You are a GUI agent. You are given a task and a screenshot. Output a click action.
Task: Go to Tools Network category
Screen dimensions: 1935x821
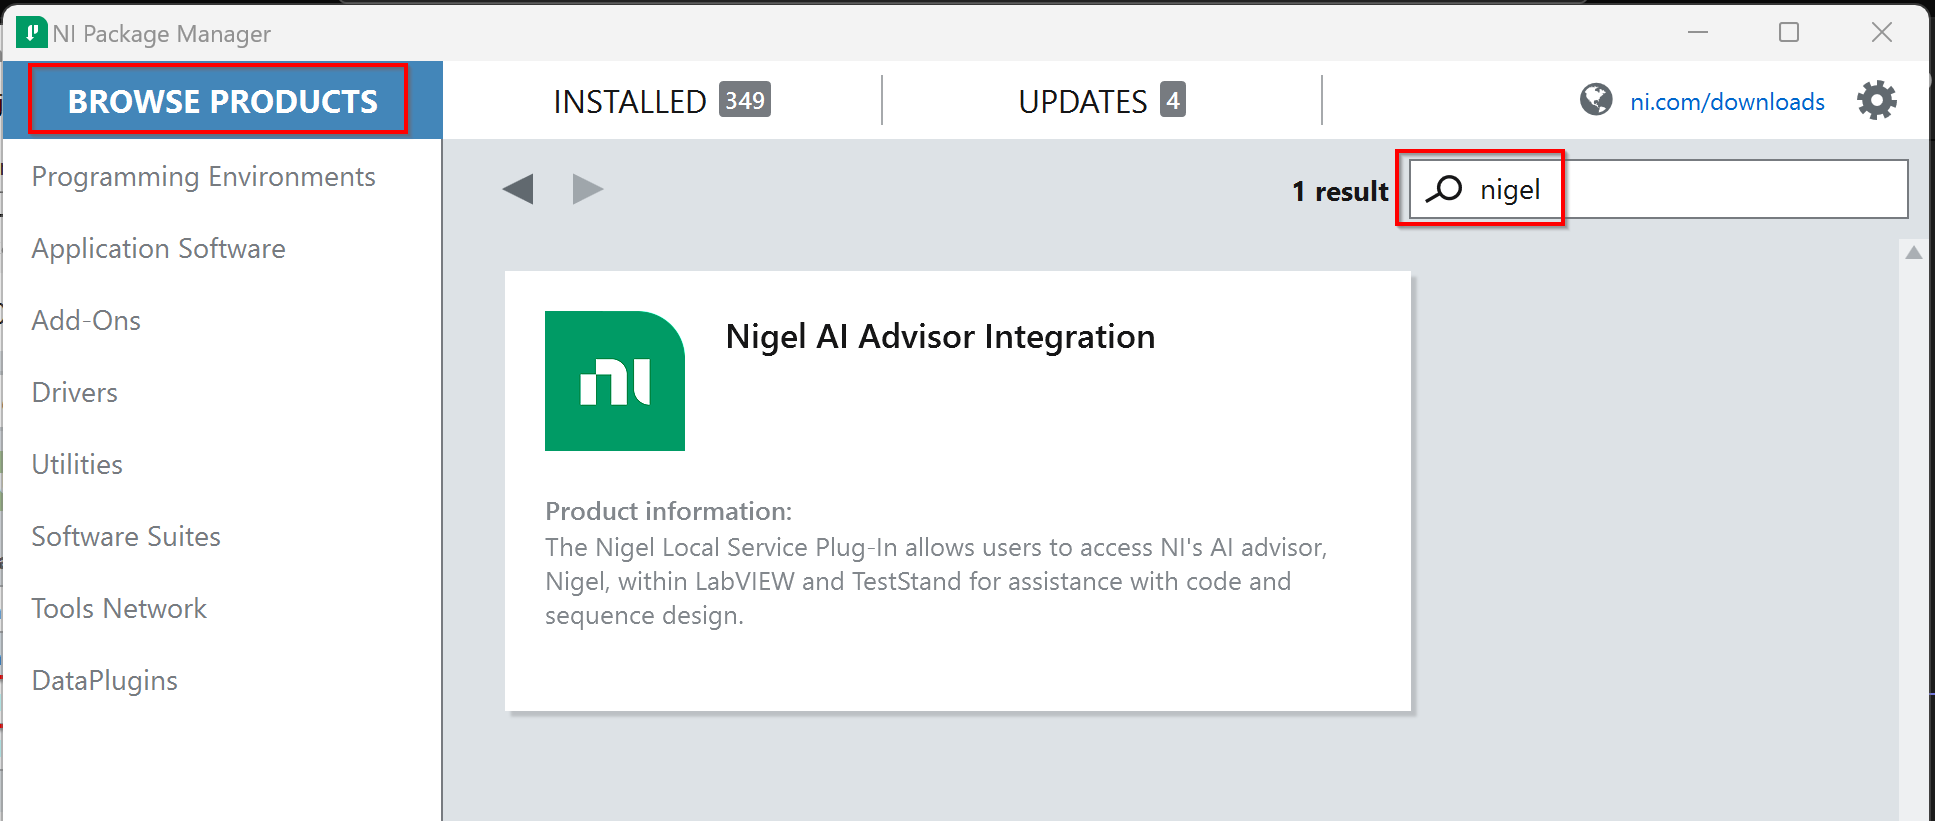click(119, 609)
